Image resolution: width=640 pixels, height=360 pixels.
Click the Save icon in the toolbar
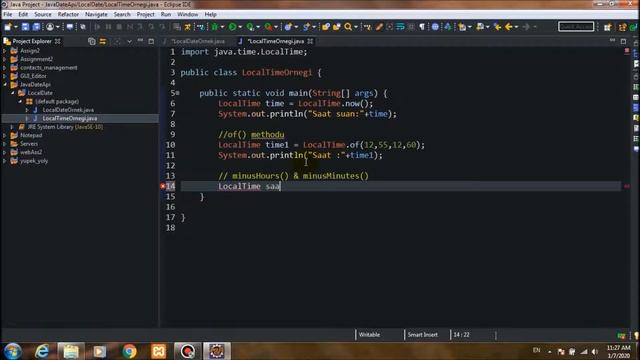pos(25,27)
